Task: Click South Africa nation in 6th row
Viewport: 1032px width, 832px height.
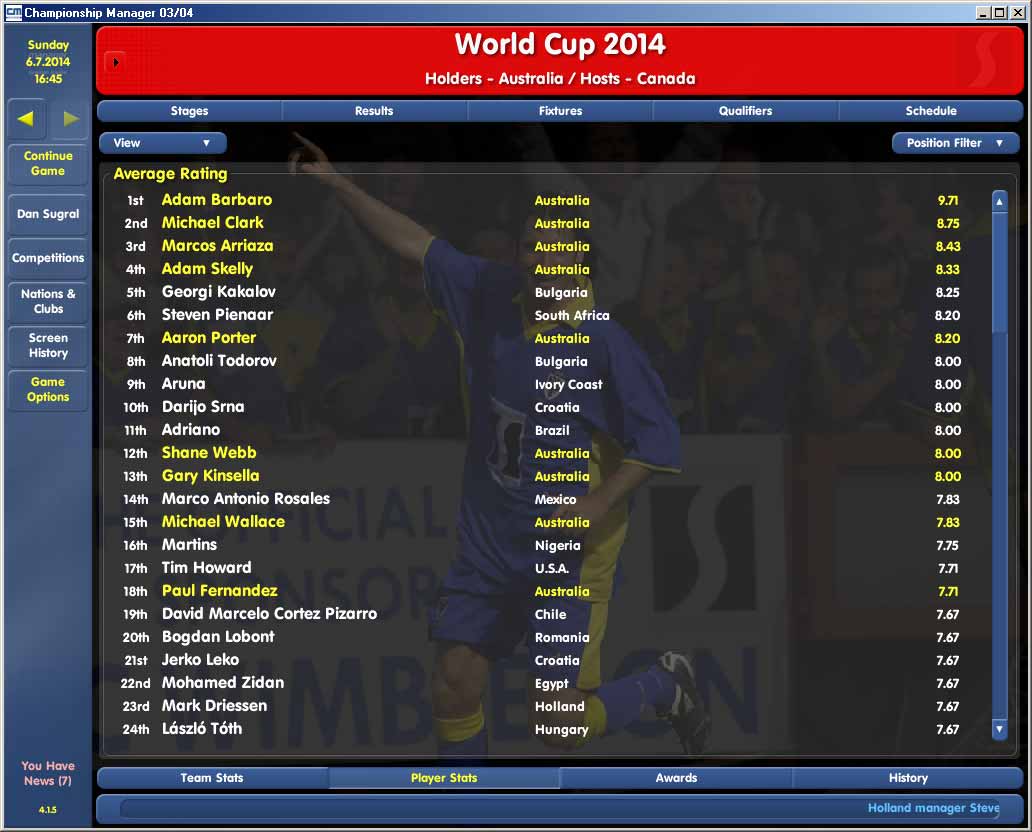Action: click(x=572, y=315)
